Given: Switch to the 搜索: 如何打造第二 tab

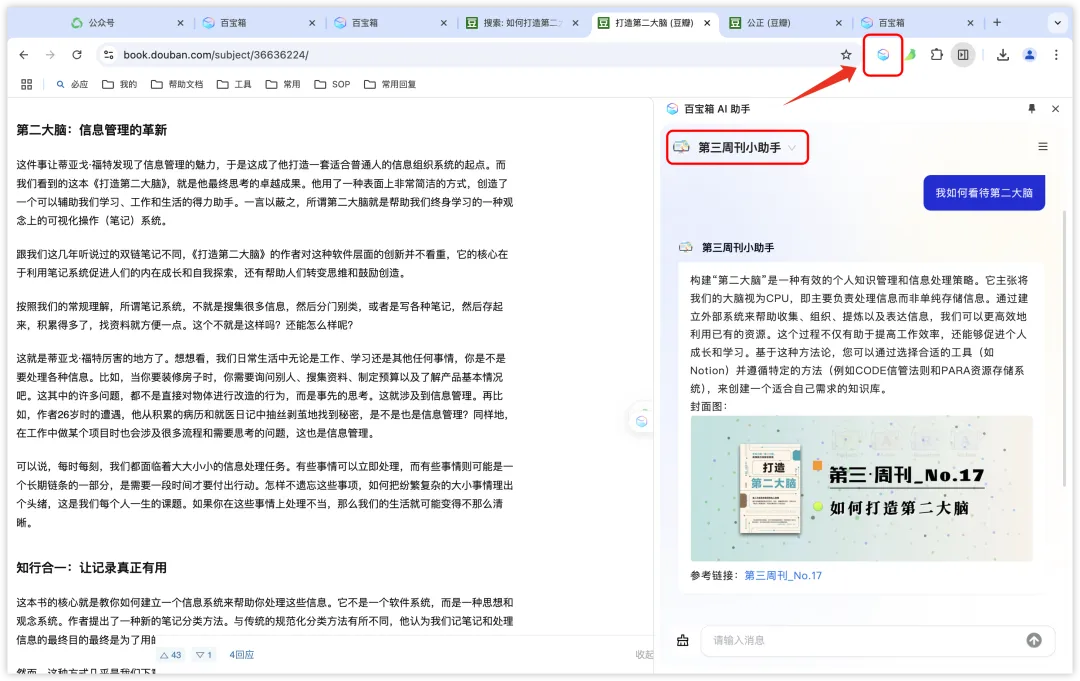Looking at the screenshot, I should 520,23.
